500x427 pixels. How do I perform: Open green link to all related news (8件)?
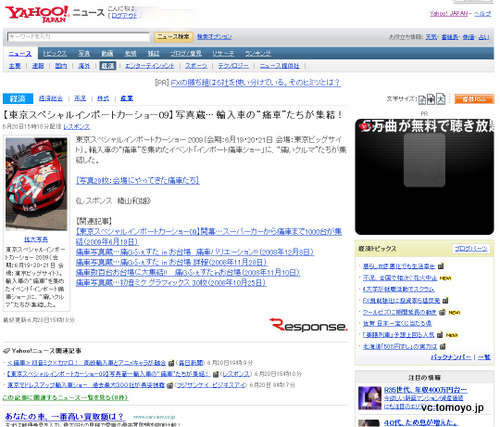click(x=65, y=398)
